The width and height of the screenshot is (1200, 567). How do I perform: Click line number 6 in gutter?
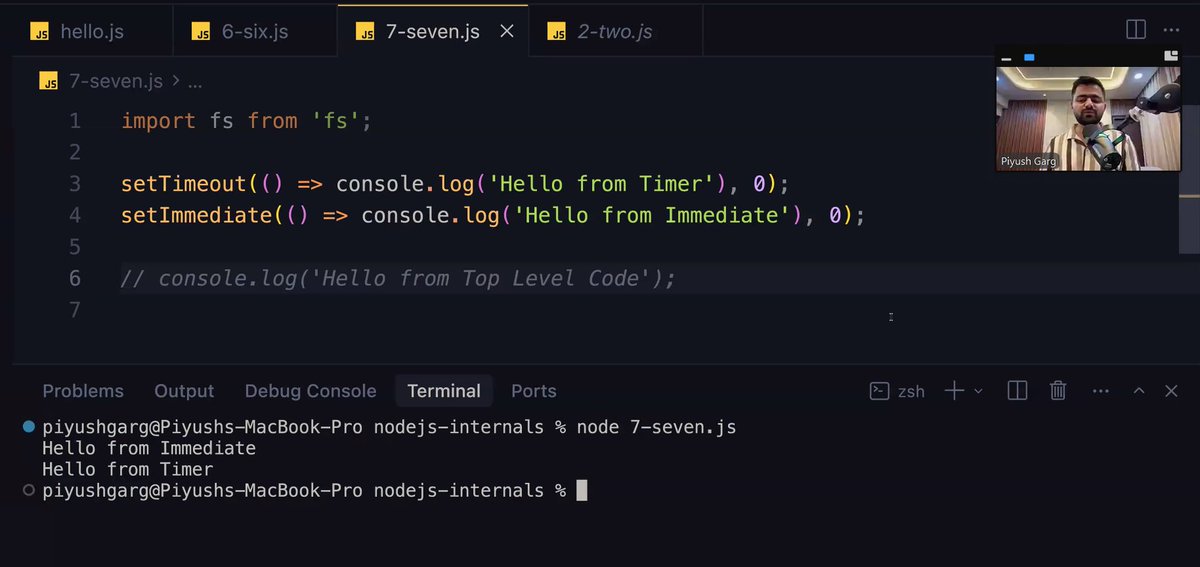(75, 278)
